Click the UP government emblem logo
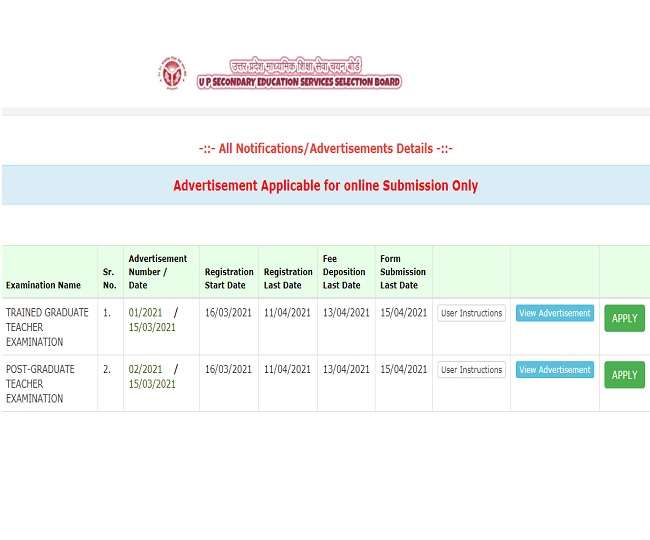Viewport: 650px width, 540px height. click(172, 73)
